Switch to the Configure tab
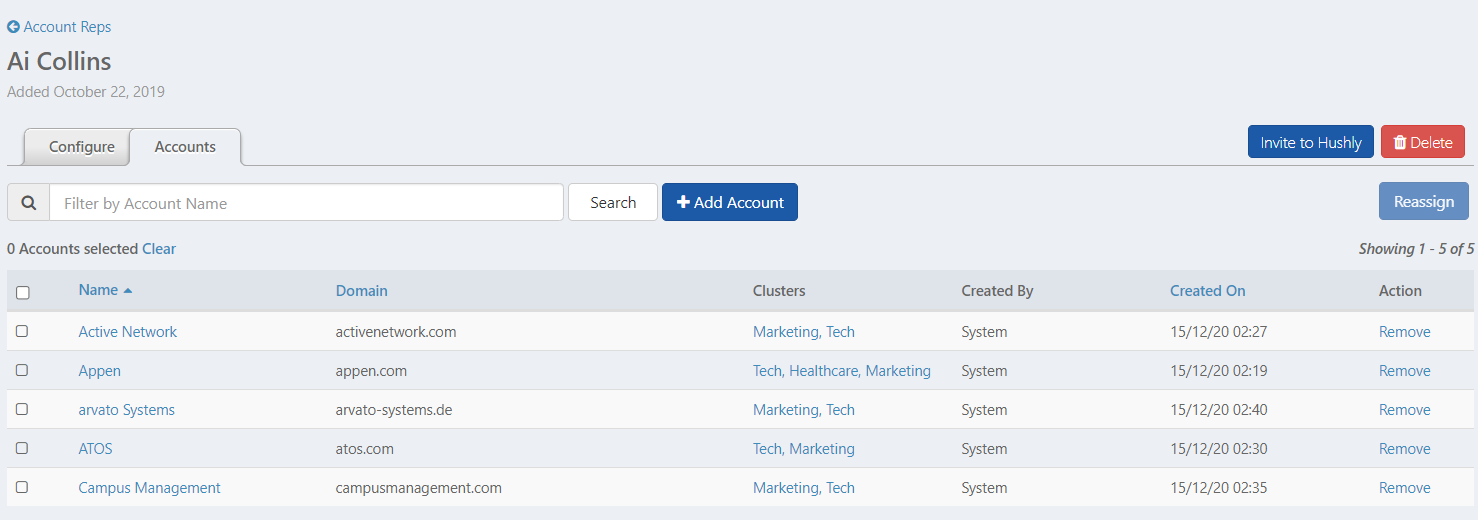This screenshot has width=1478, height=520. click(x=81, y=147)
